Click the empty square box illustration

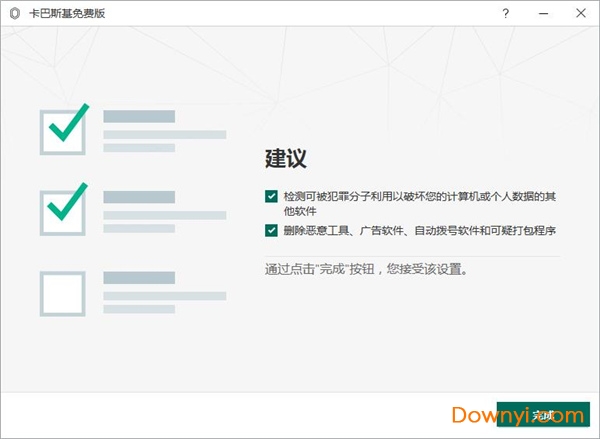62,292
